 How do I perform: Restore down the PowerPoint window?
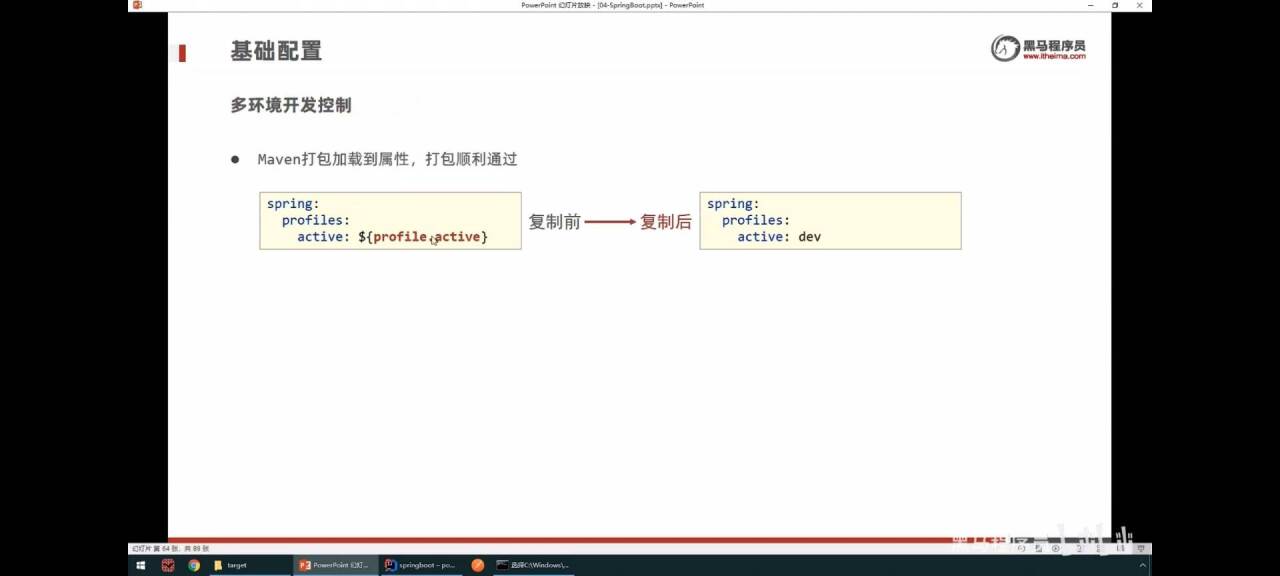pyautogui.click(x=1115, y=5)
